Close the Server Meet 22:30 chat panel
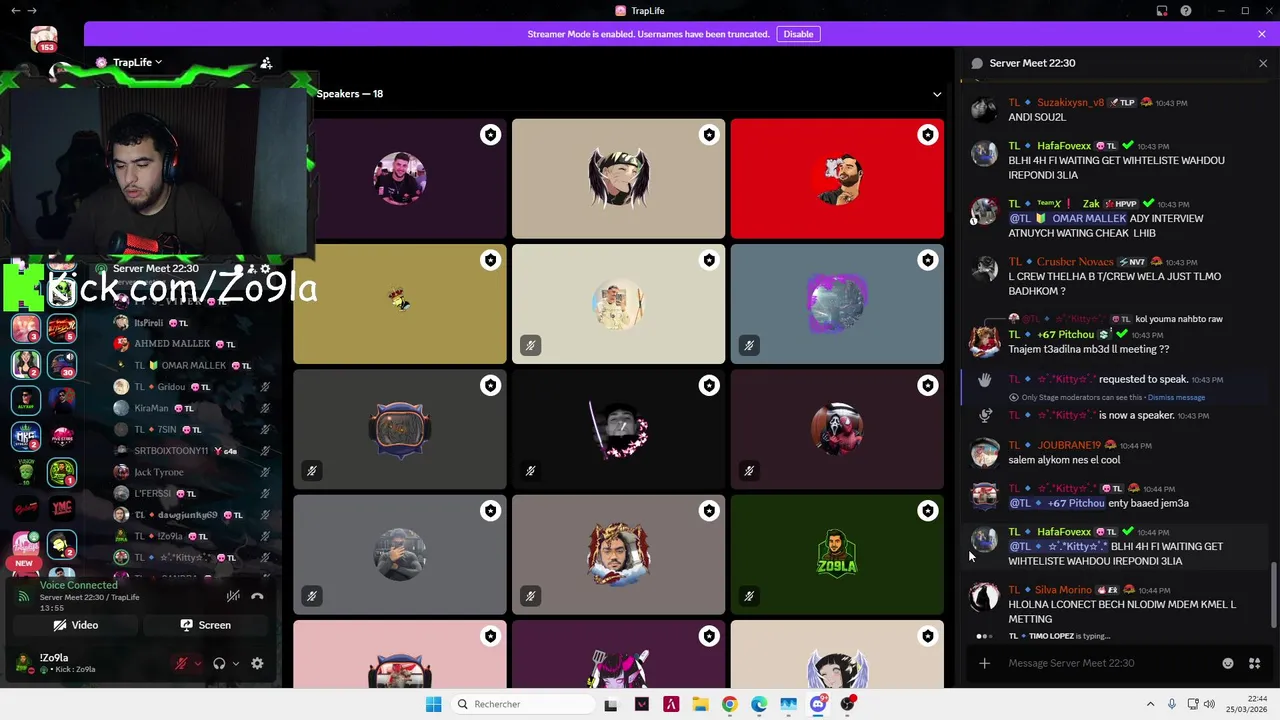Screen dimensions: 1280x720 1262,63
